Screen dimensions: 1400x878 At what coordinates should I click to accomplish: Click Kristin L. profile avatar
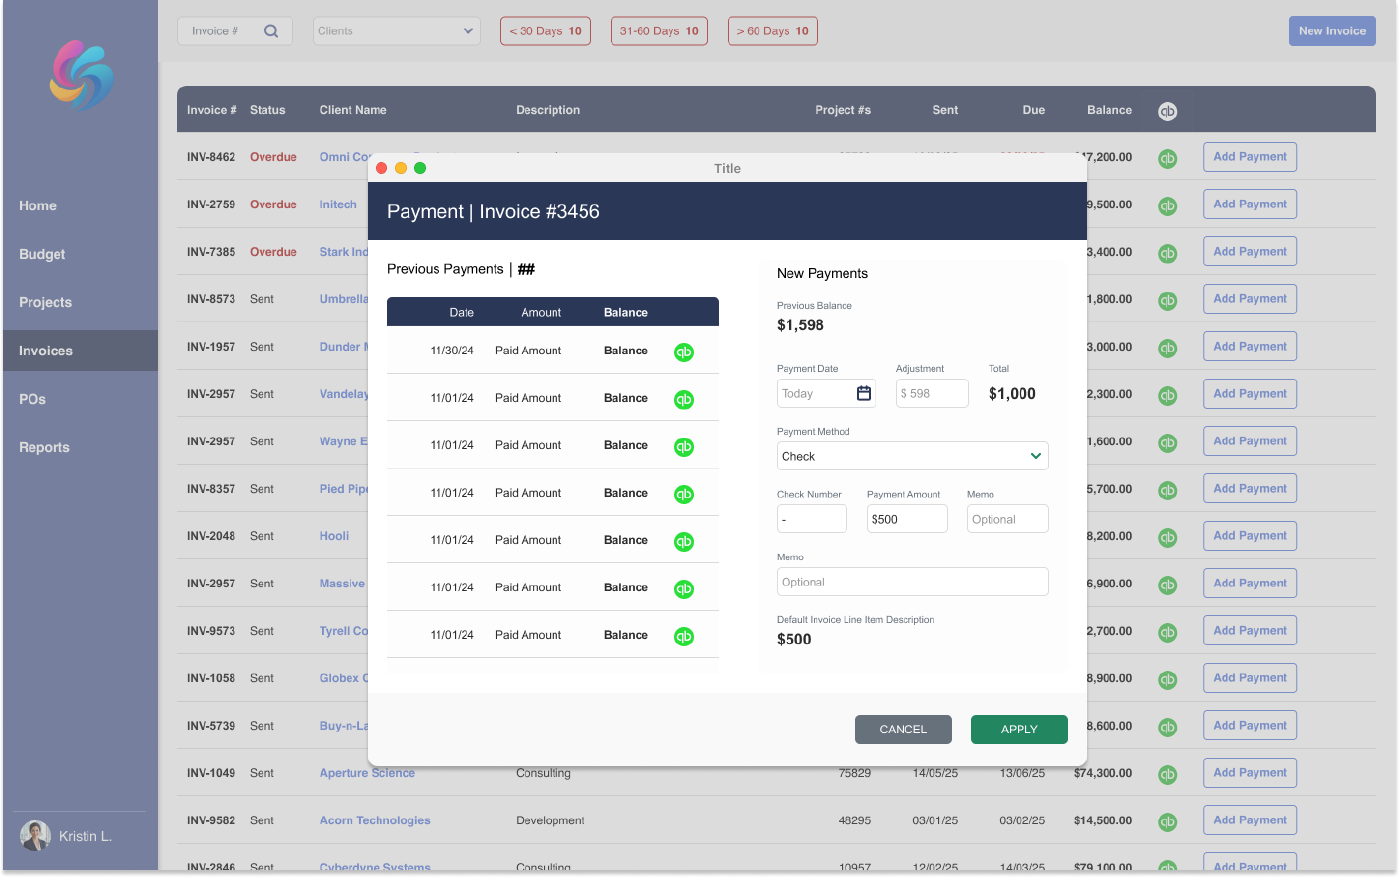coord(35,835)
